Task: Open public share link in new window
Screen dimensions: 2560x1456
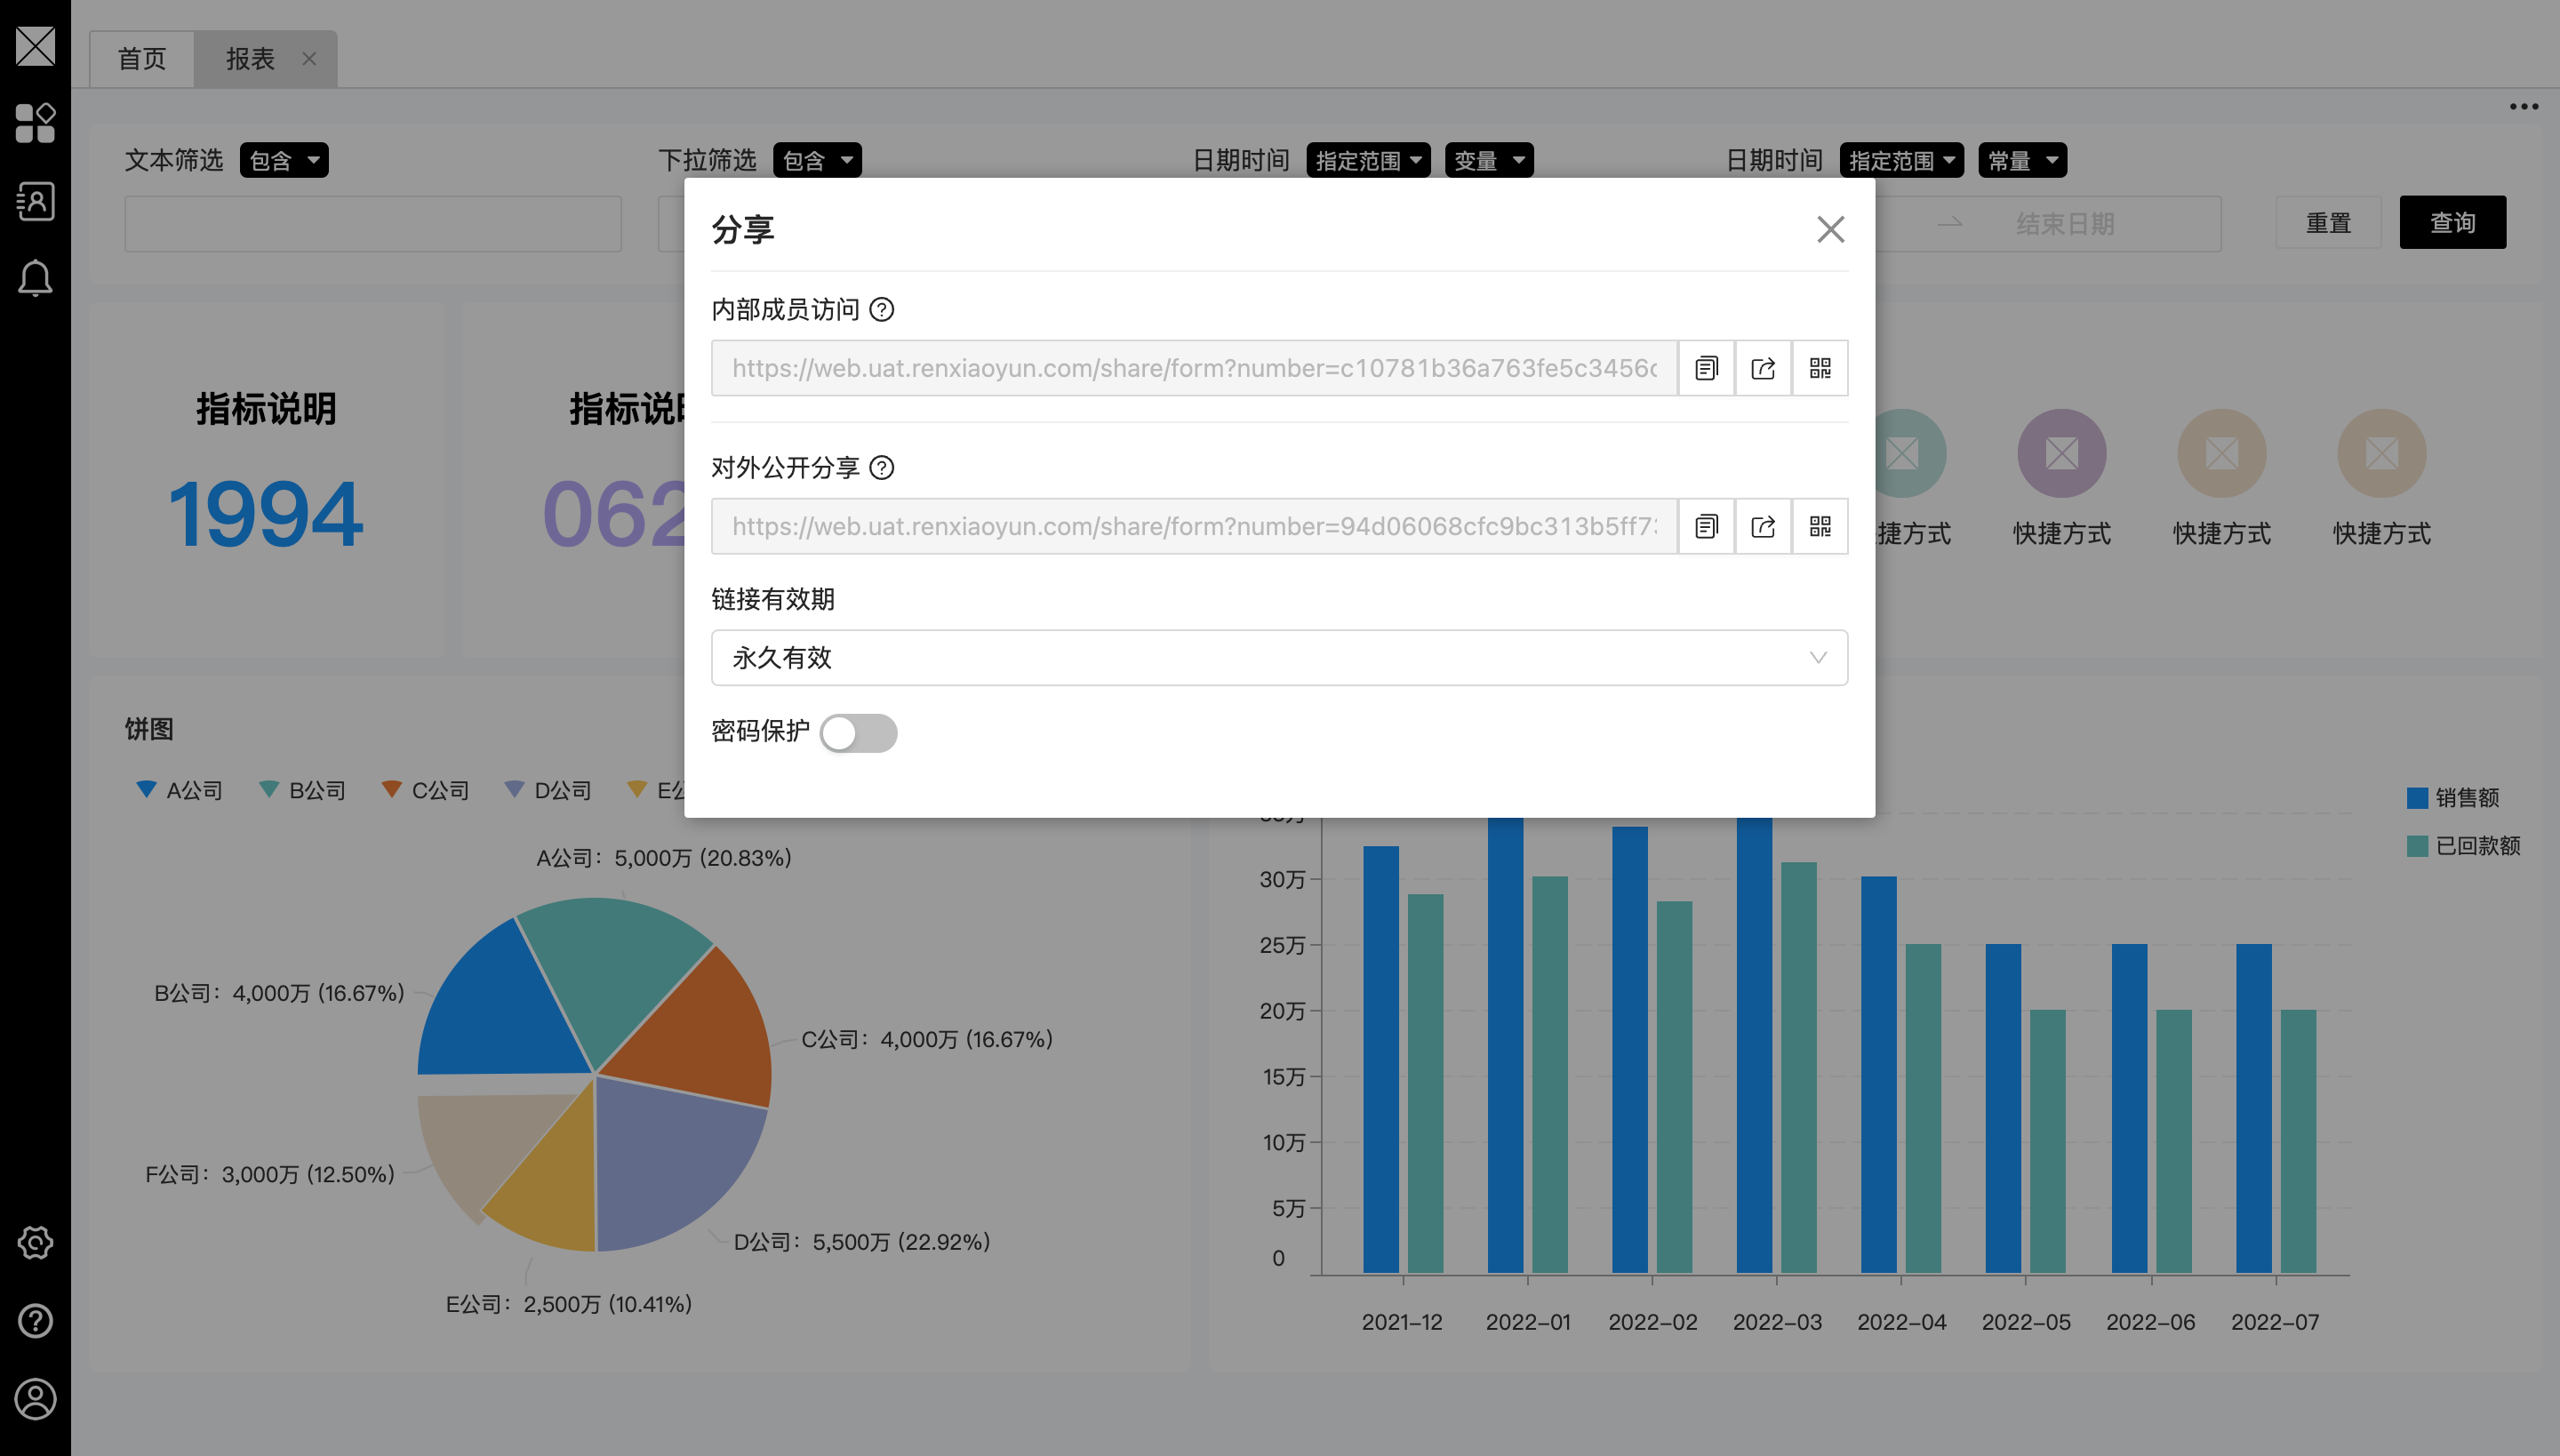Action: [x=1763, y=526]
